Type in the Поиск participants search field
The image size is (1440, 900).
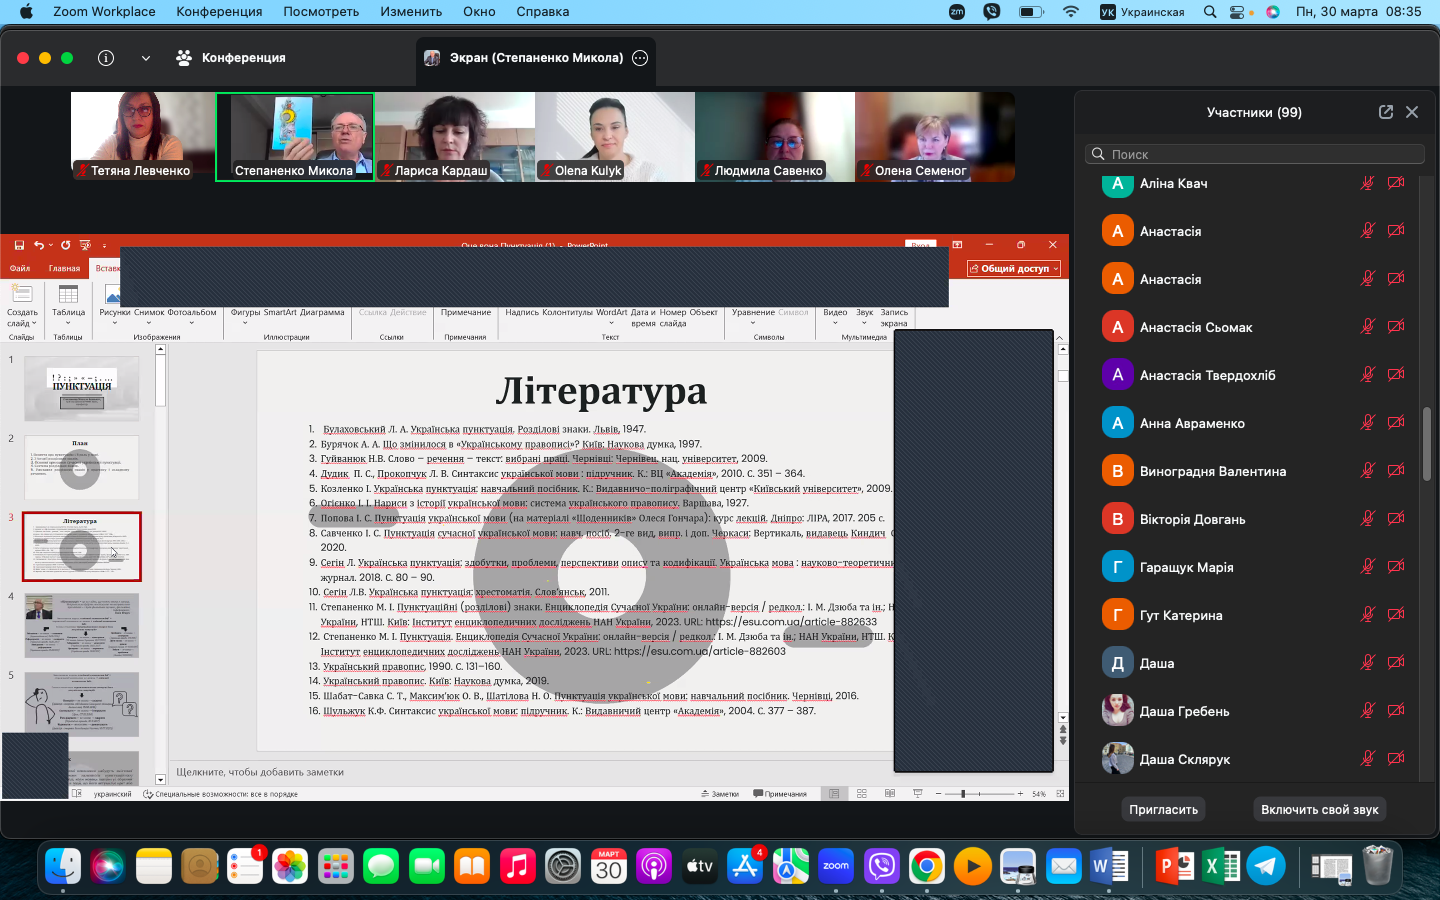point(1260,154)
